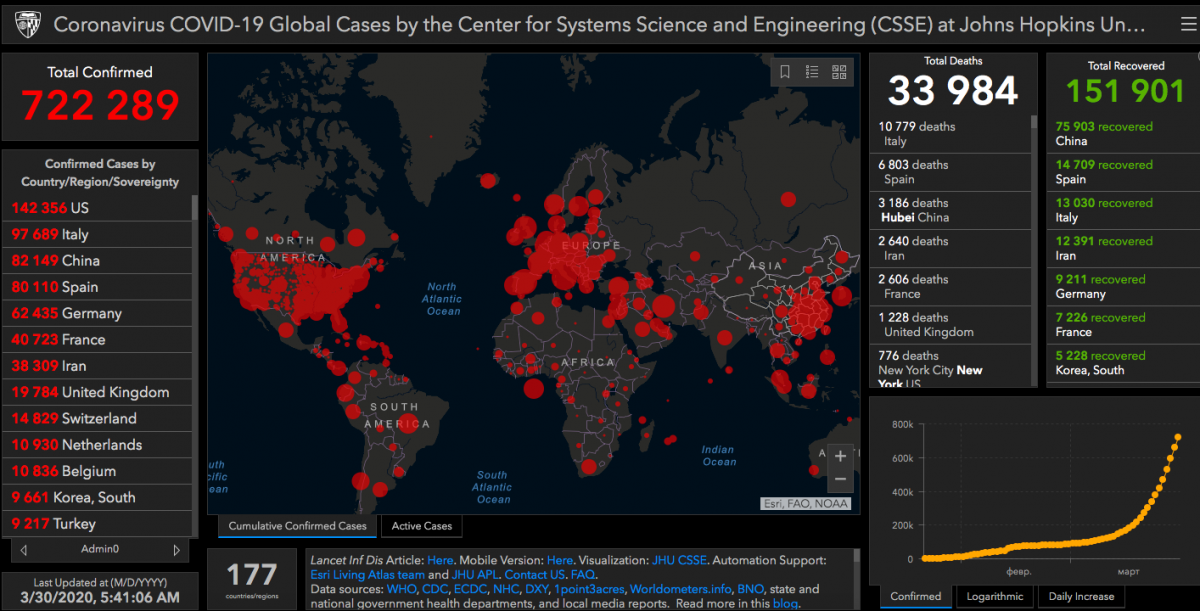The image size is (1200, 611).
Task: Open the Lancet article 'Here' link
Action: coord(440,560)
